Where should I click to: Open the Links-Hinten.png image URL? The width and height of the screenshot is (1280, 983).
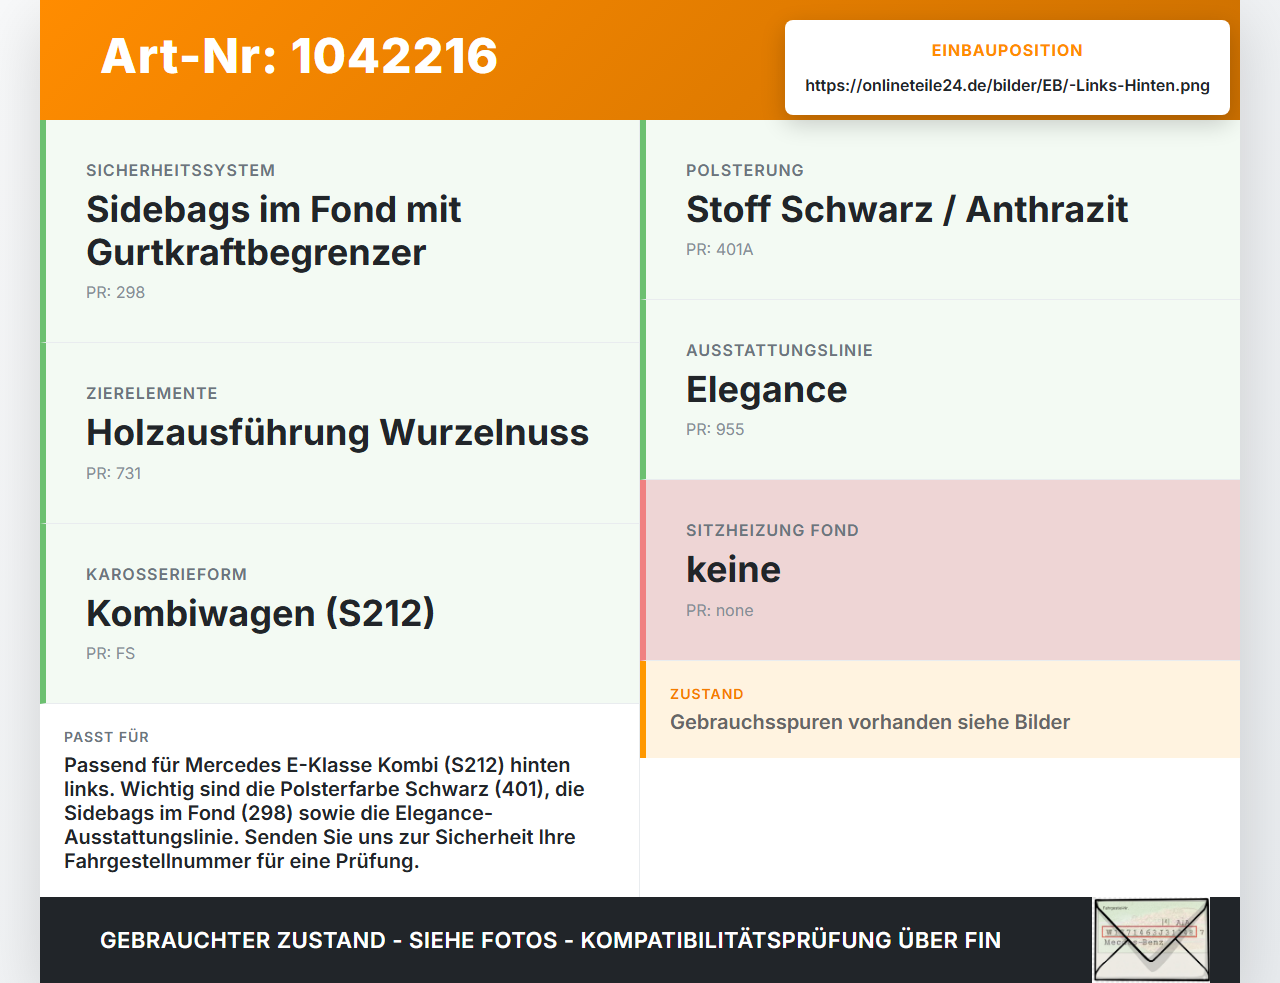1007,85
